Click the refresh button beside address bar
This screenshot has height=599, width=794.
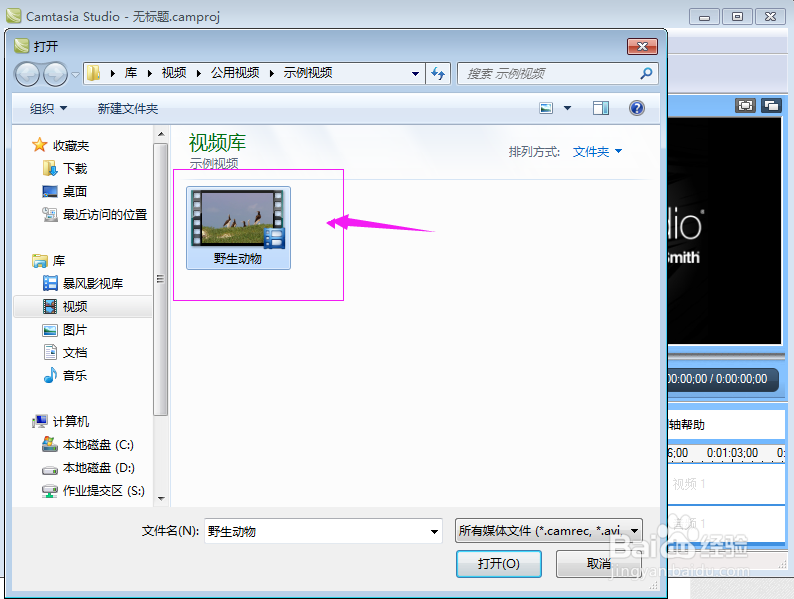click(438, 74)
